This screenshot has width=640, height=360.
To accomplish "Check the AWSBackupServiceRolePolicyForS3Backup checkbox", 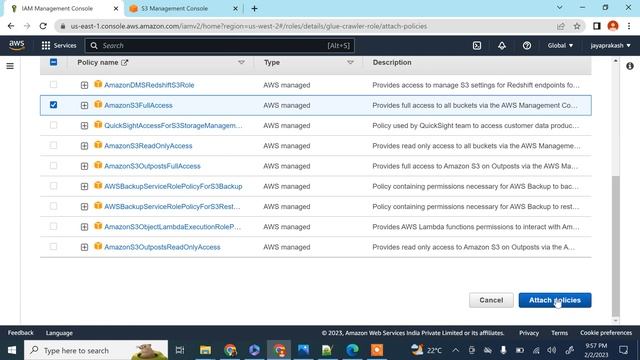I will [53, 186].
